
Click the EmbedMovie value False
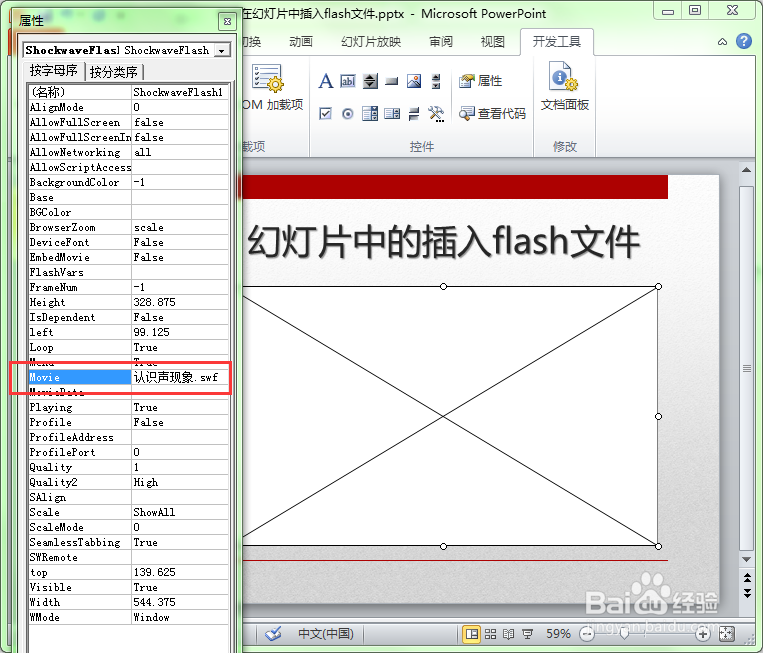[180, 257]
